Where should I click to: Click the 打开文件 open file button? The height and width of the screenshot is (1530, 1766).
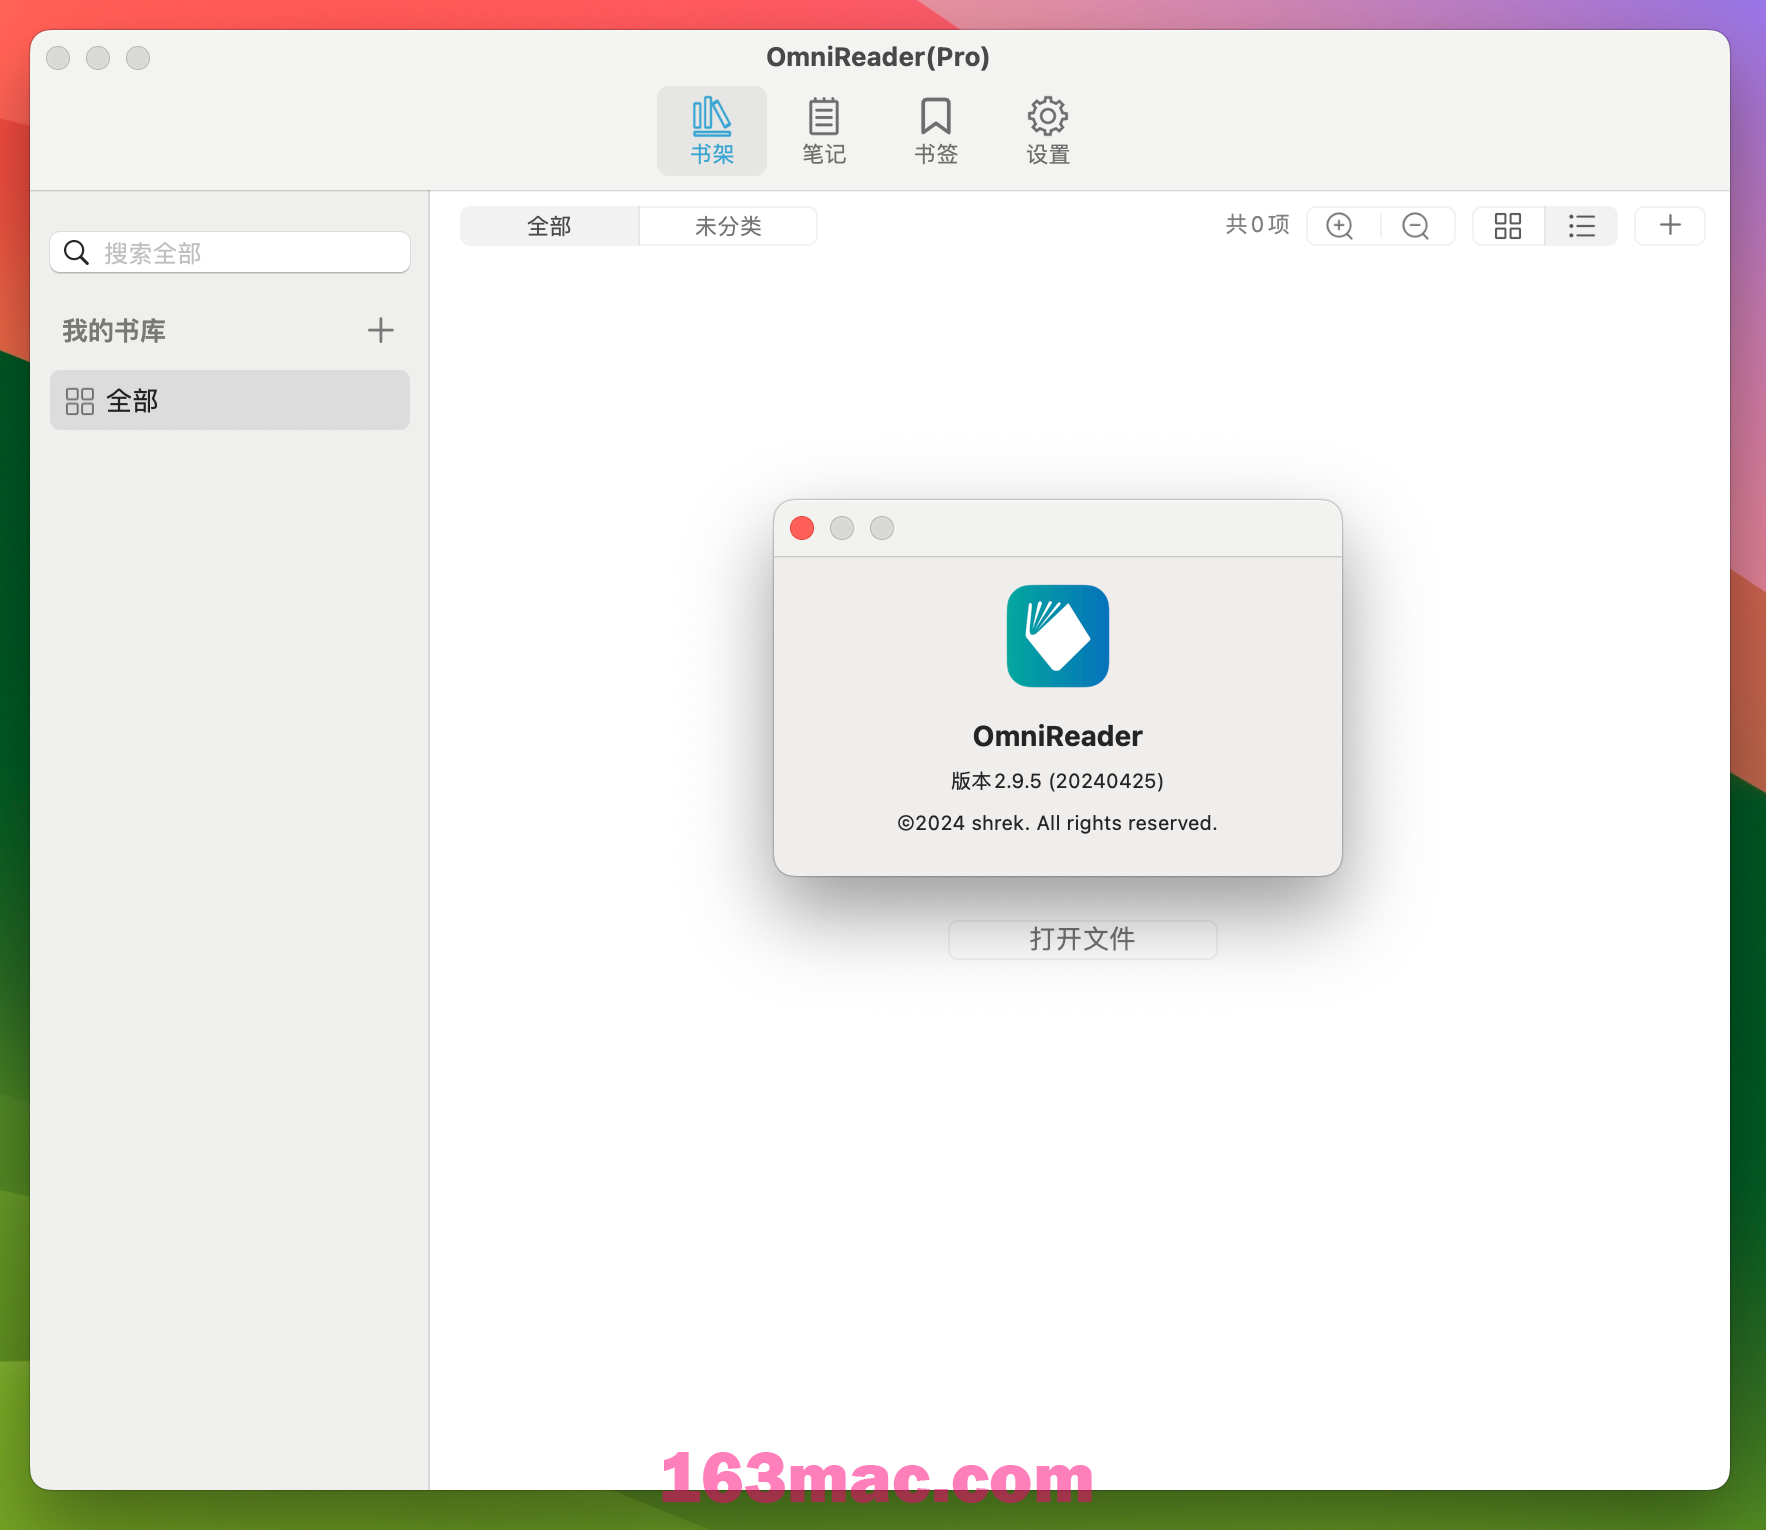click(x=1082, y=939)
